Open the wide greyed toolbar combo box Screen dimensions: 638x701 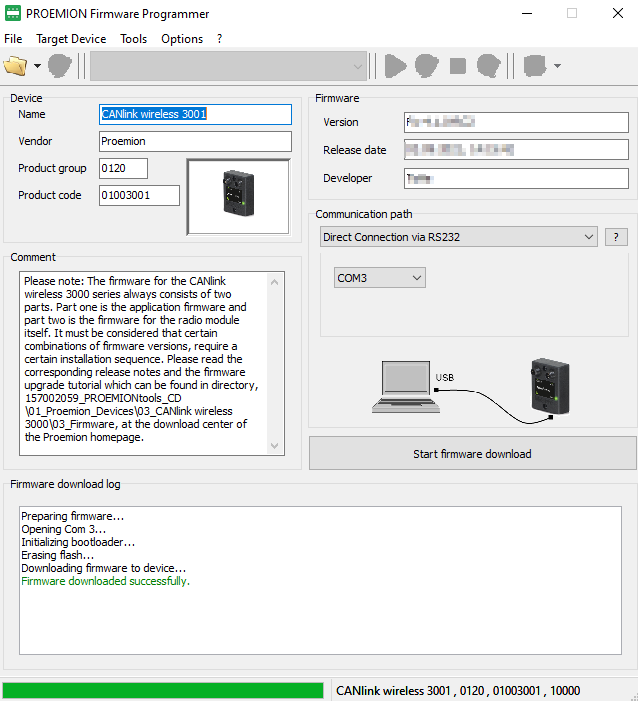point(229,66)
